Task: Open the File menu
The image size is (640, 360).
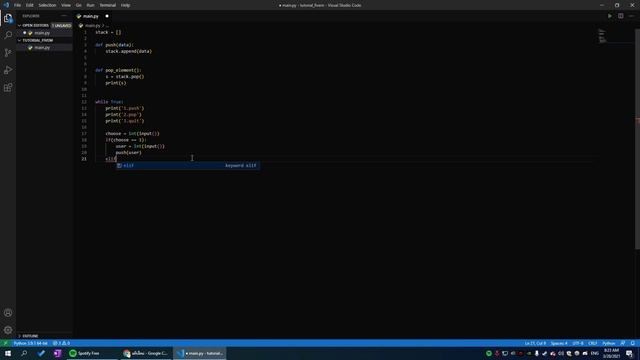Action: coord(18,5)
